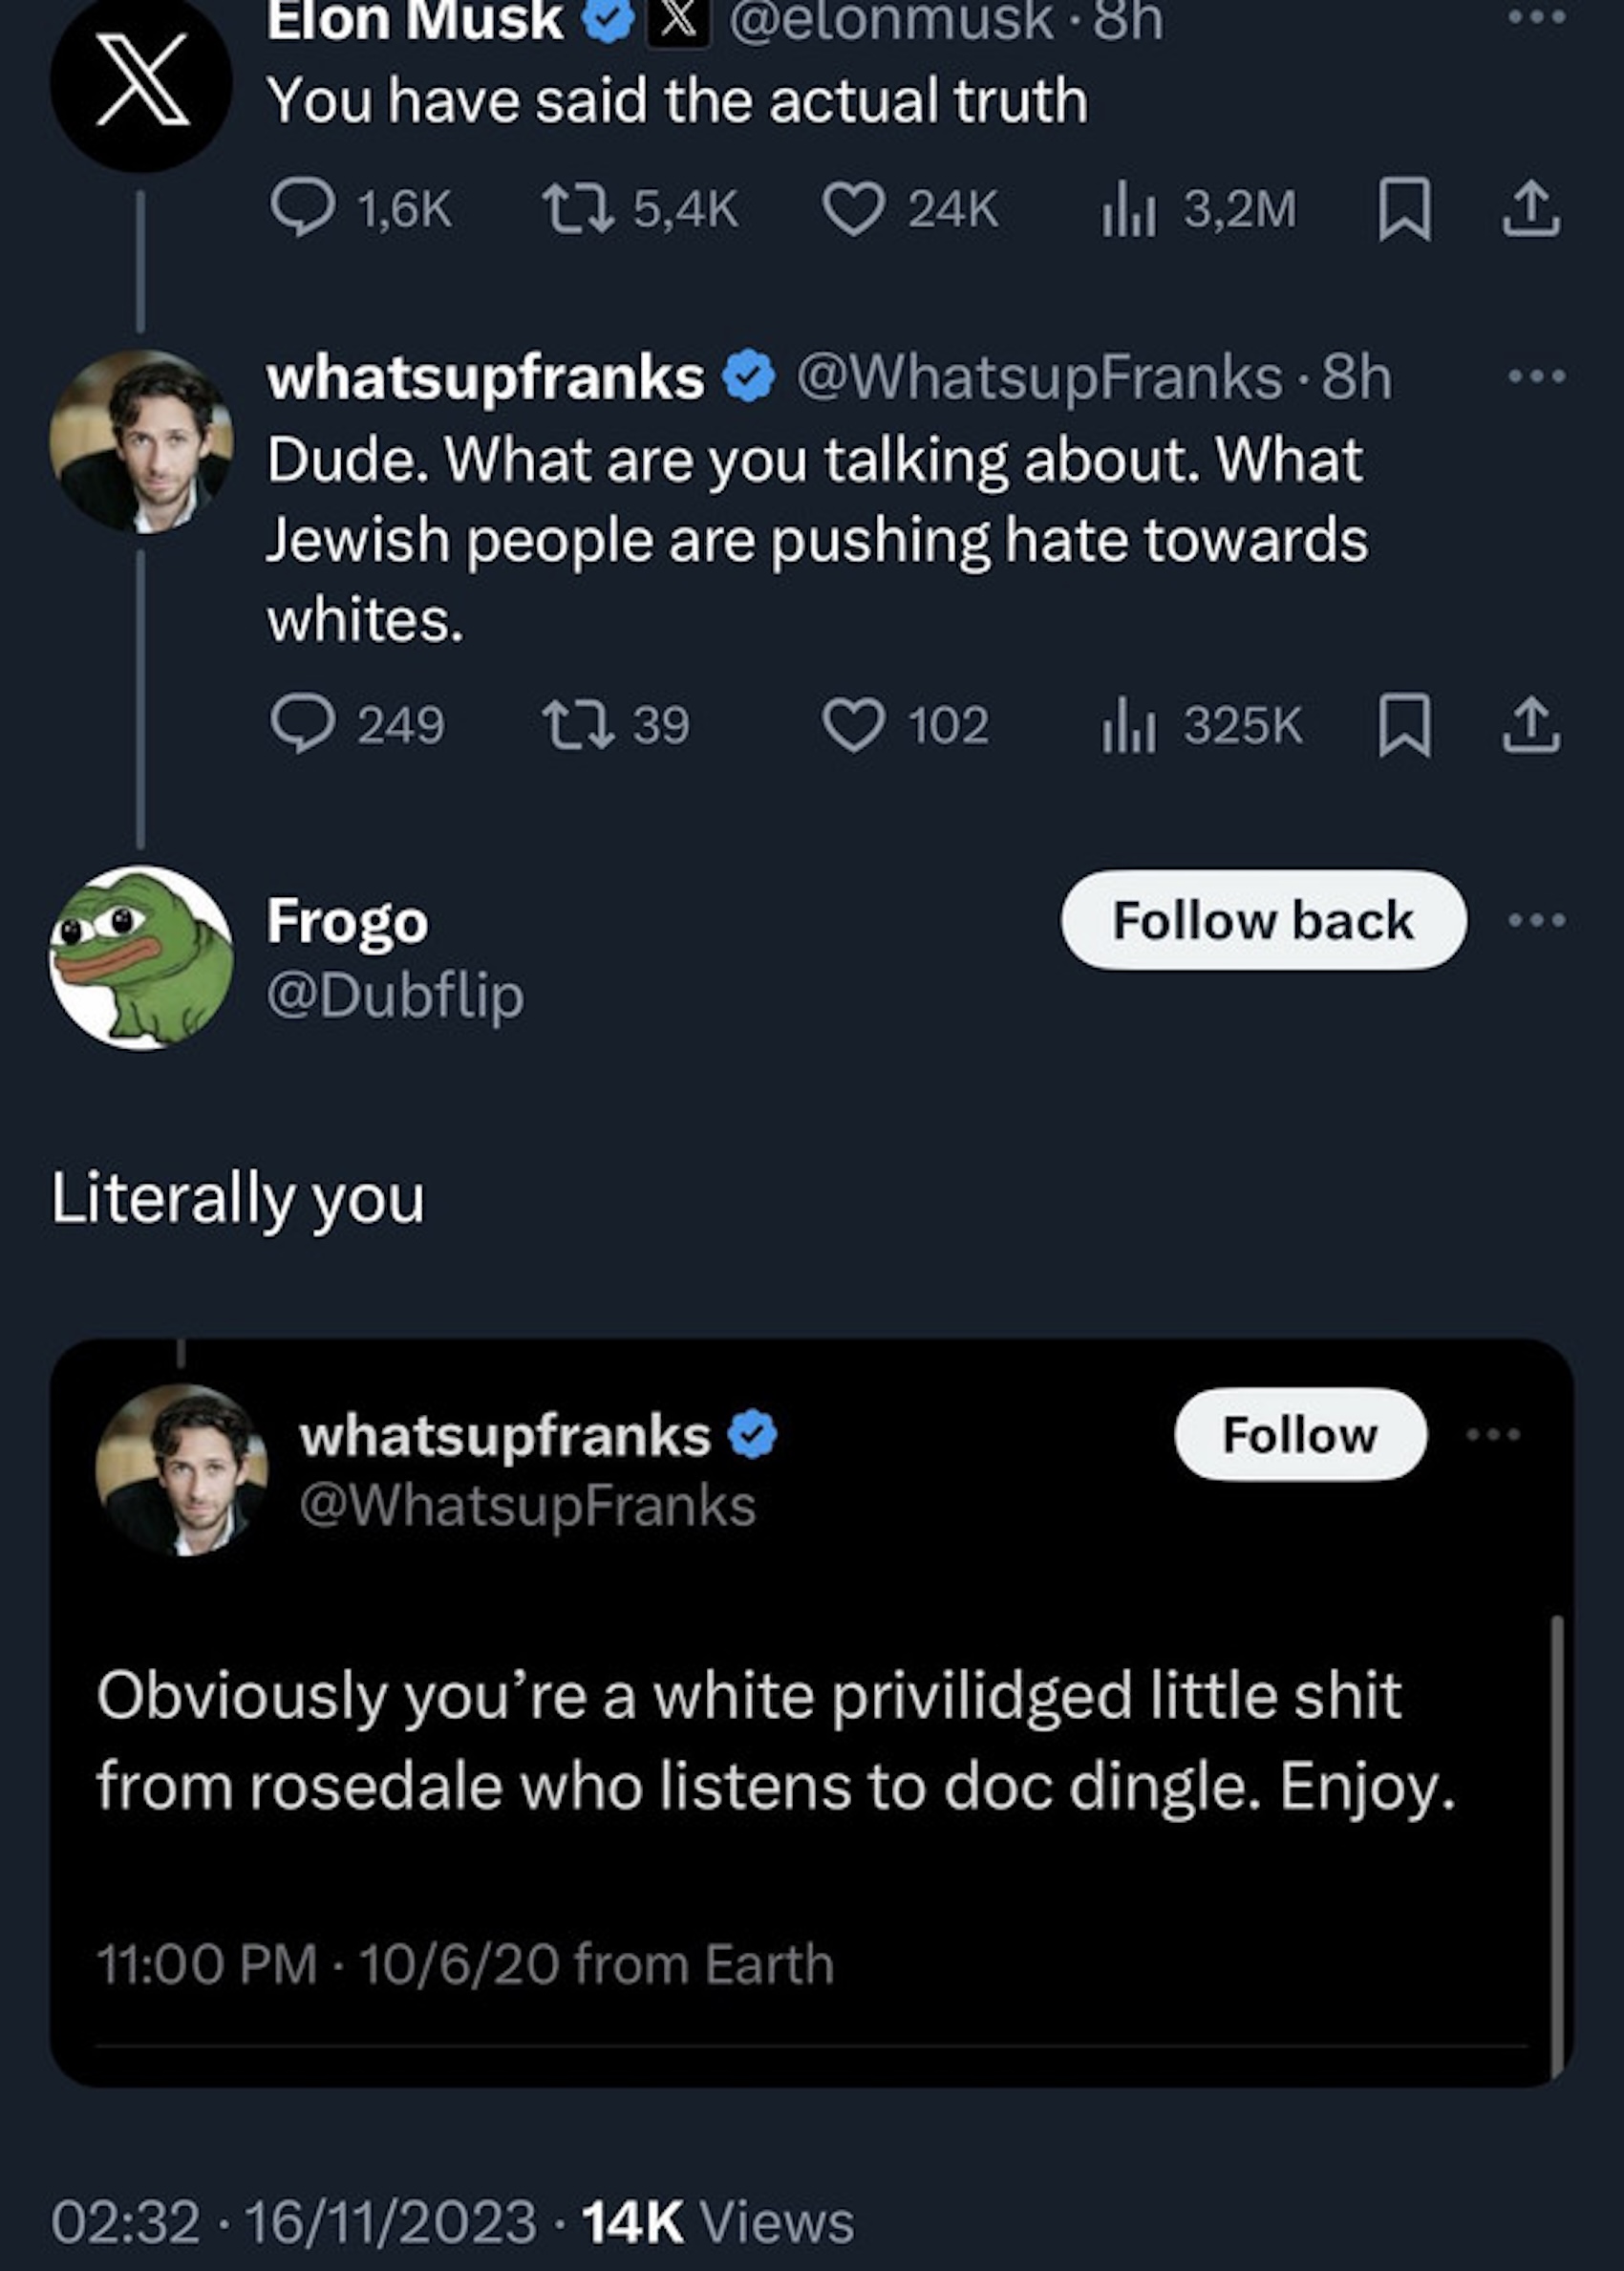Follow whatsupfranks in the quoted tweet
The width and height of the screenshot is (1624, 2271).
1299,1435
